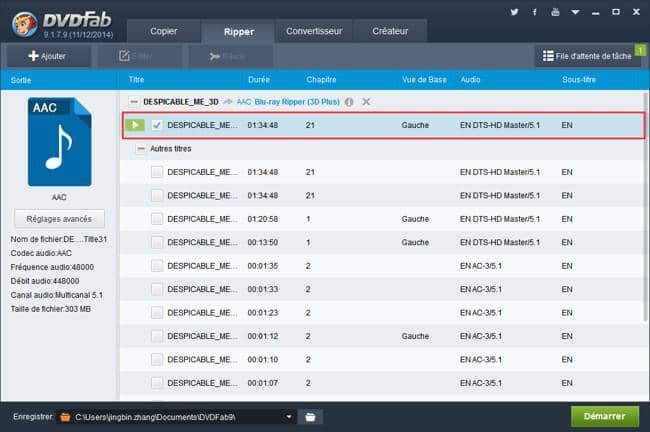Click the Audio column header
Image resolution: width=650 pixels, height=432 pixels.
[470, 80]
